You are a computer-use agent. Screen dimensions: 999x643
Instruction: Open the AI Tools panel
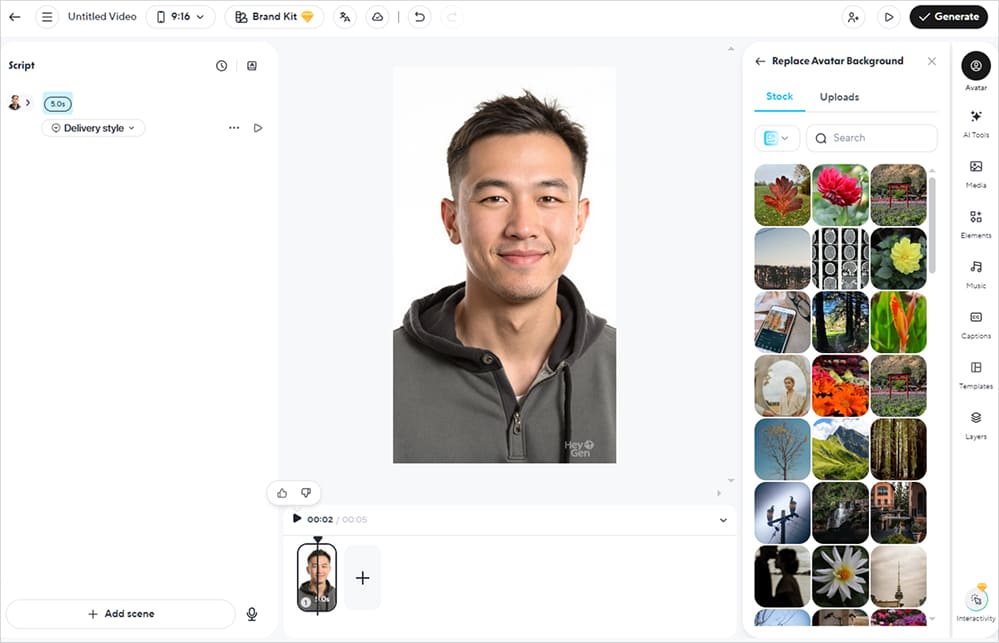(975, 121)
